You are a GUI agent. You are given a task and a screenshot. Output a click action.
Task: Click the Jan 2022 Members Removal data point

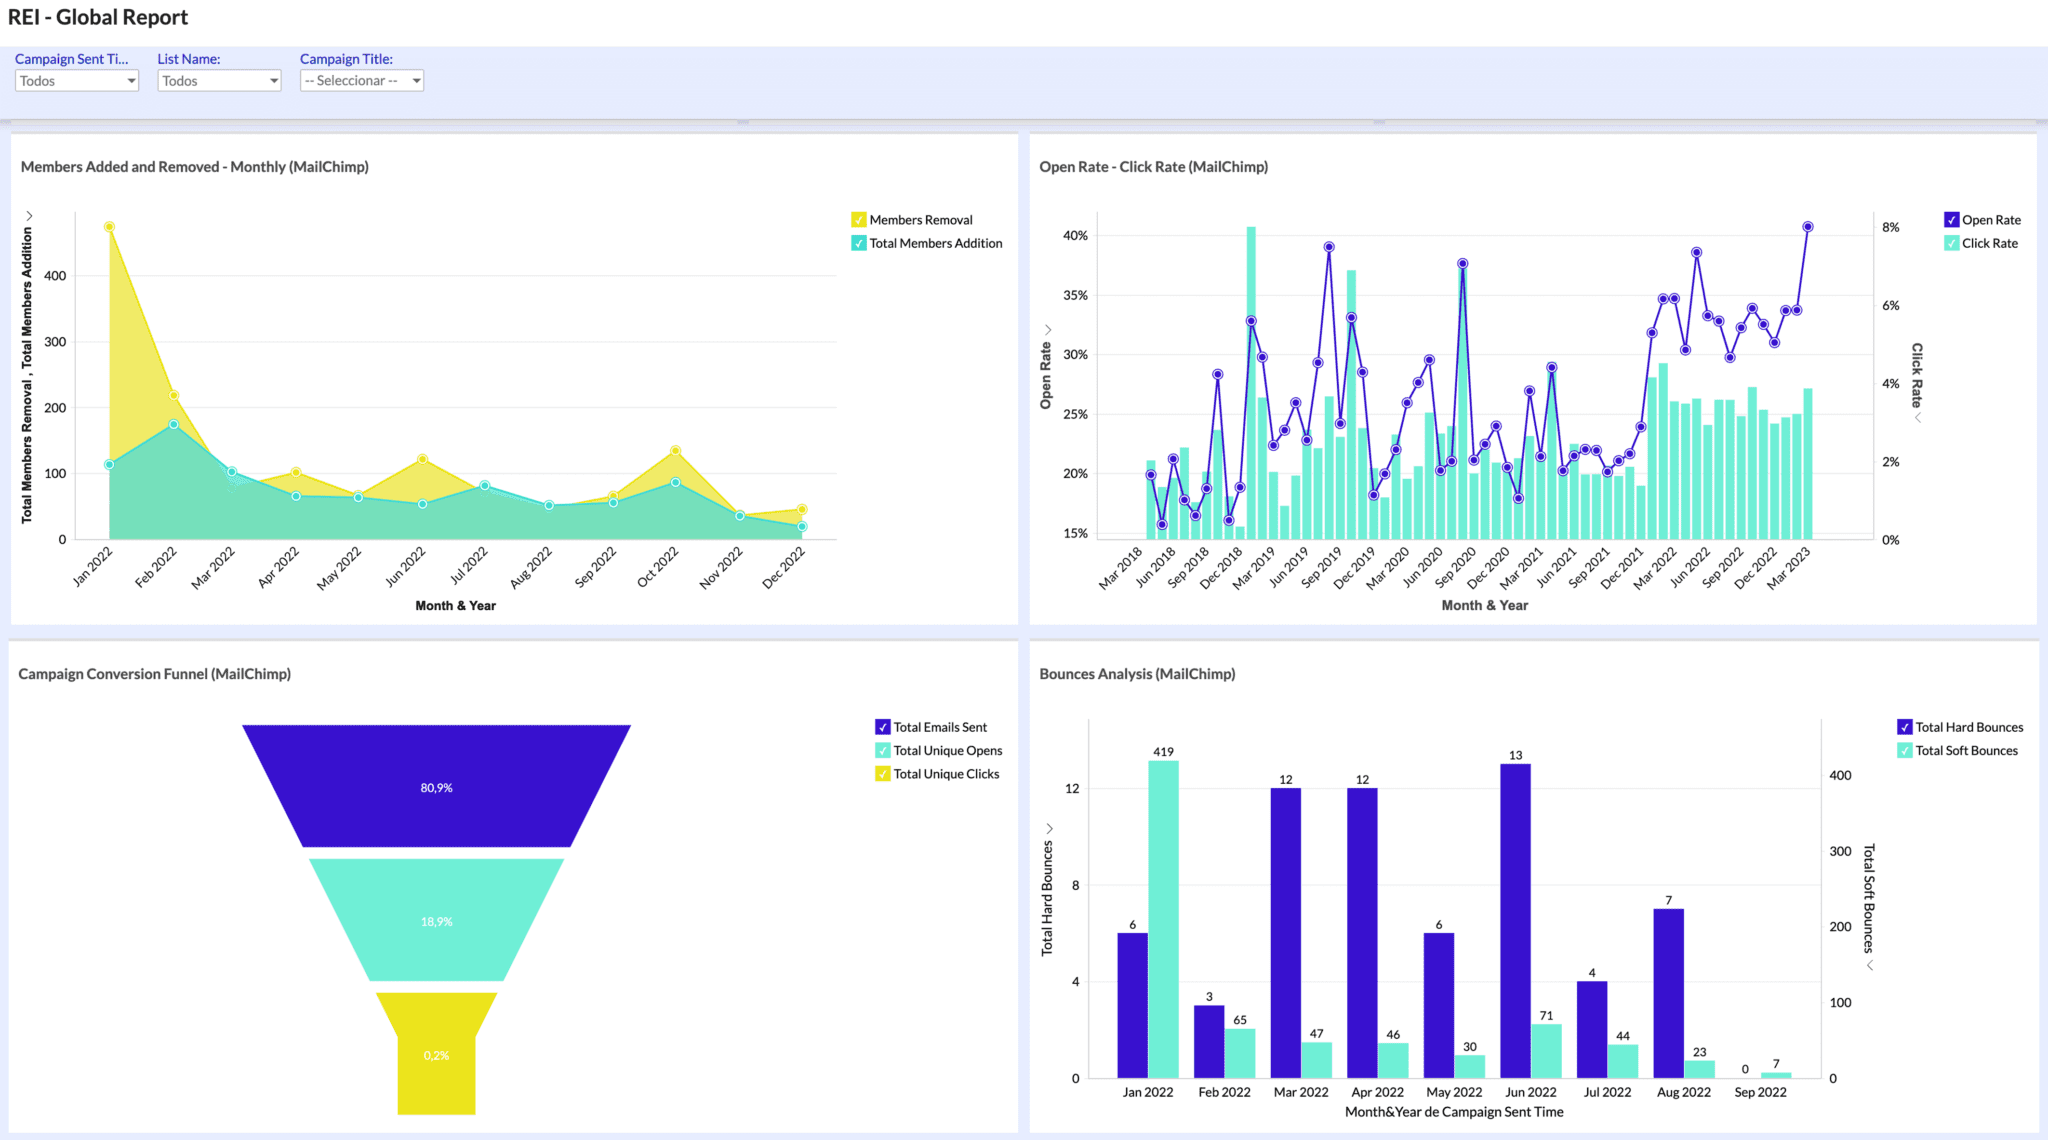coord(109,227)
